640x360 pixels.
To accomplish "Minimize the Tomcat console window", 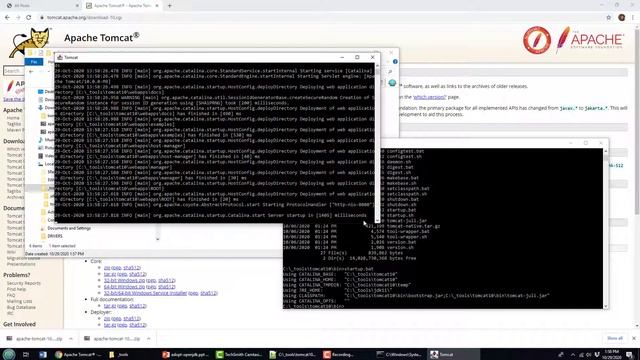I will (342, 57).
